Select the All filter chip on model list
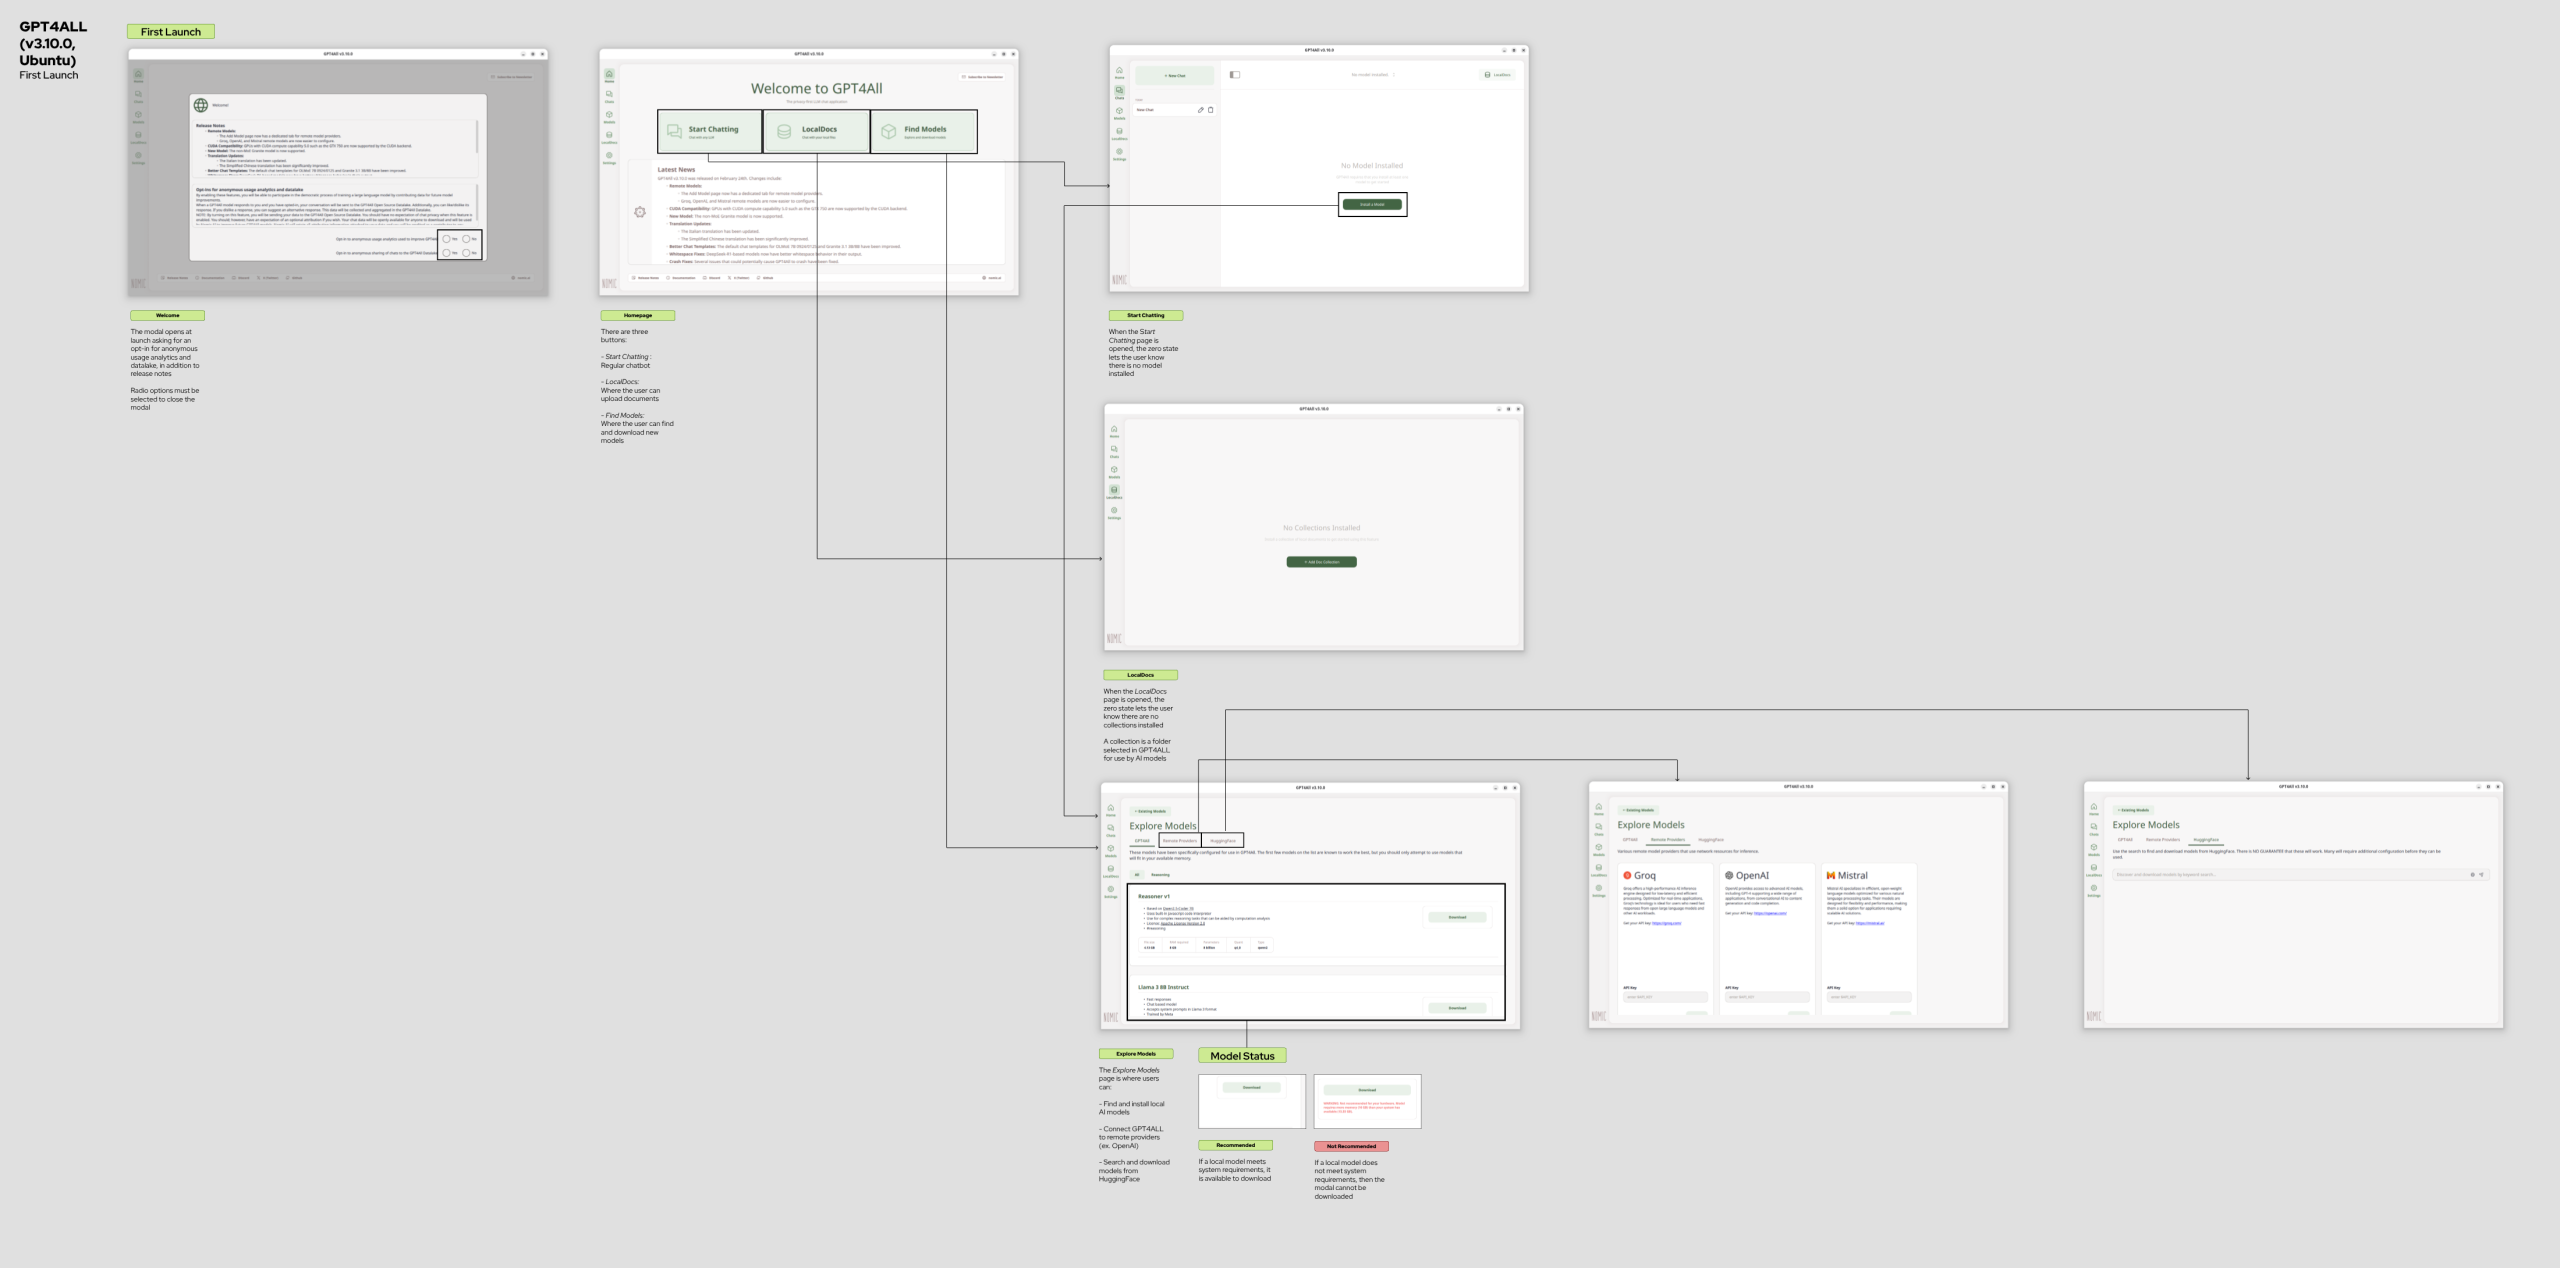This screenshot has width=2560, height=1268. [1137, 875]
